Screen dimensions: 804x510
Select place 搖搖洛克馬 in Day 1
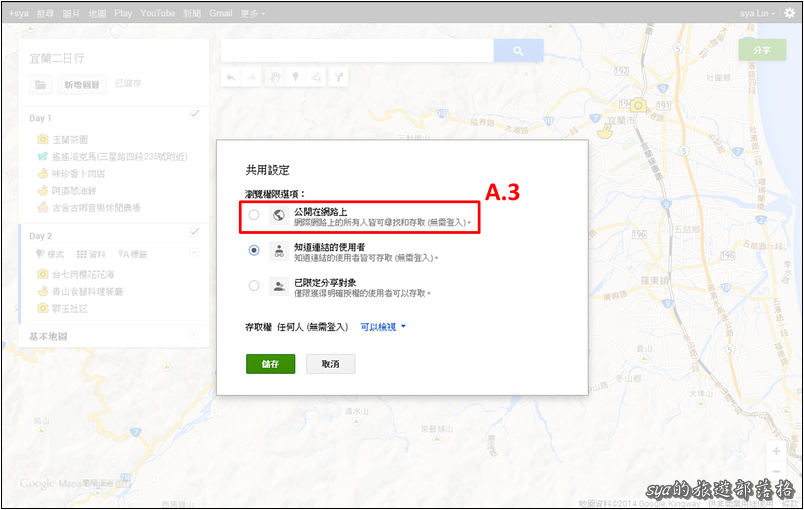(x=120, y=156)
